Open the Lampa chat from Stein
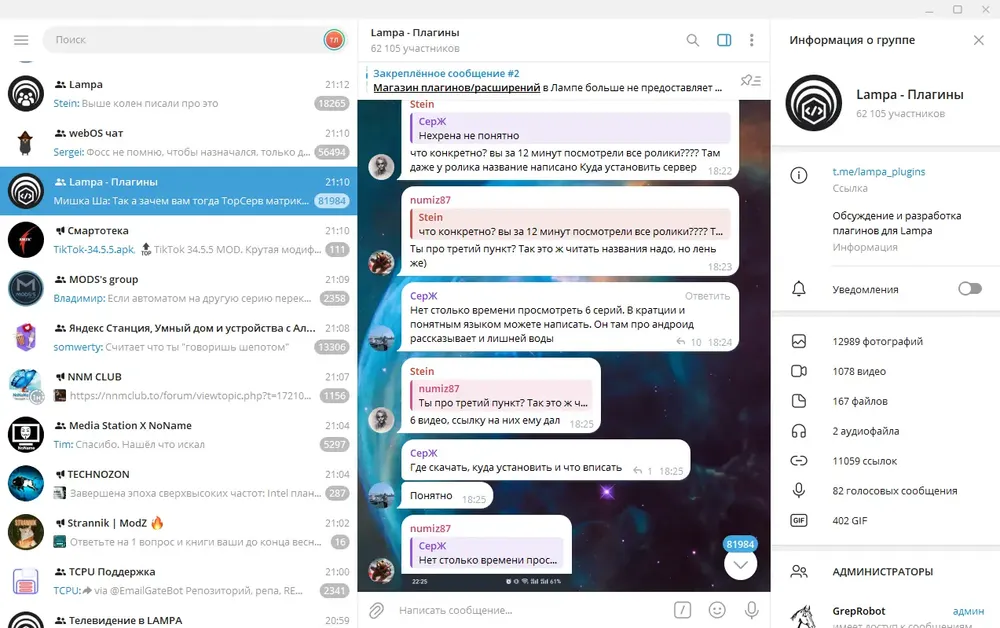The width and height of the screenshot is (1000, 628). pyautogui.click(x=179, y=94)
